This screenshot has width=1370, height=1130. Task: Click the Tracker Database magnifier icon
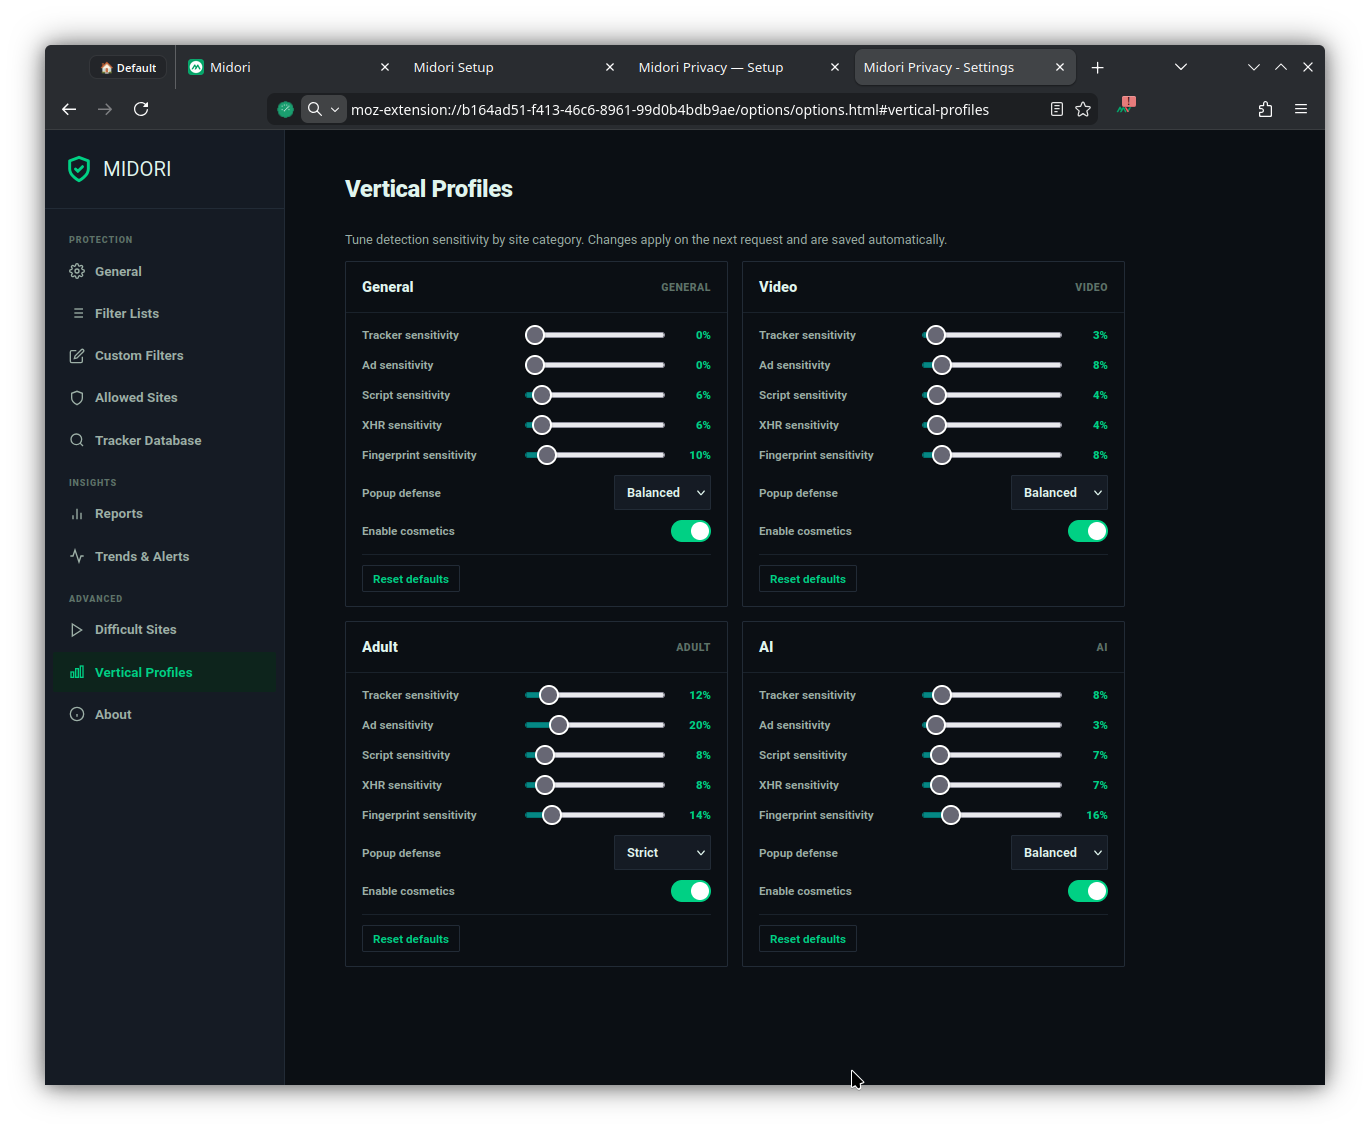[77, 440]
